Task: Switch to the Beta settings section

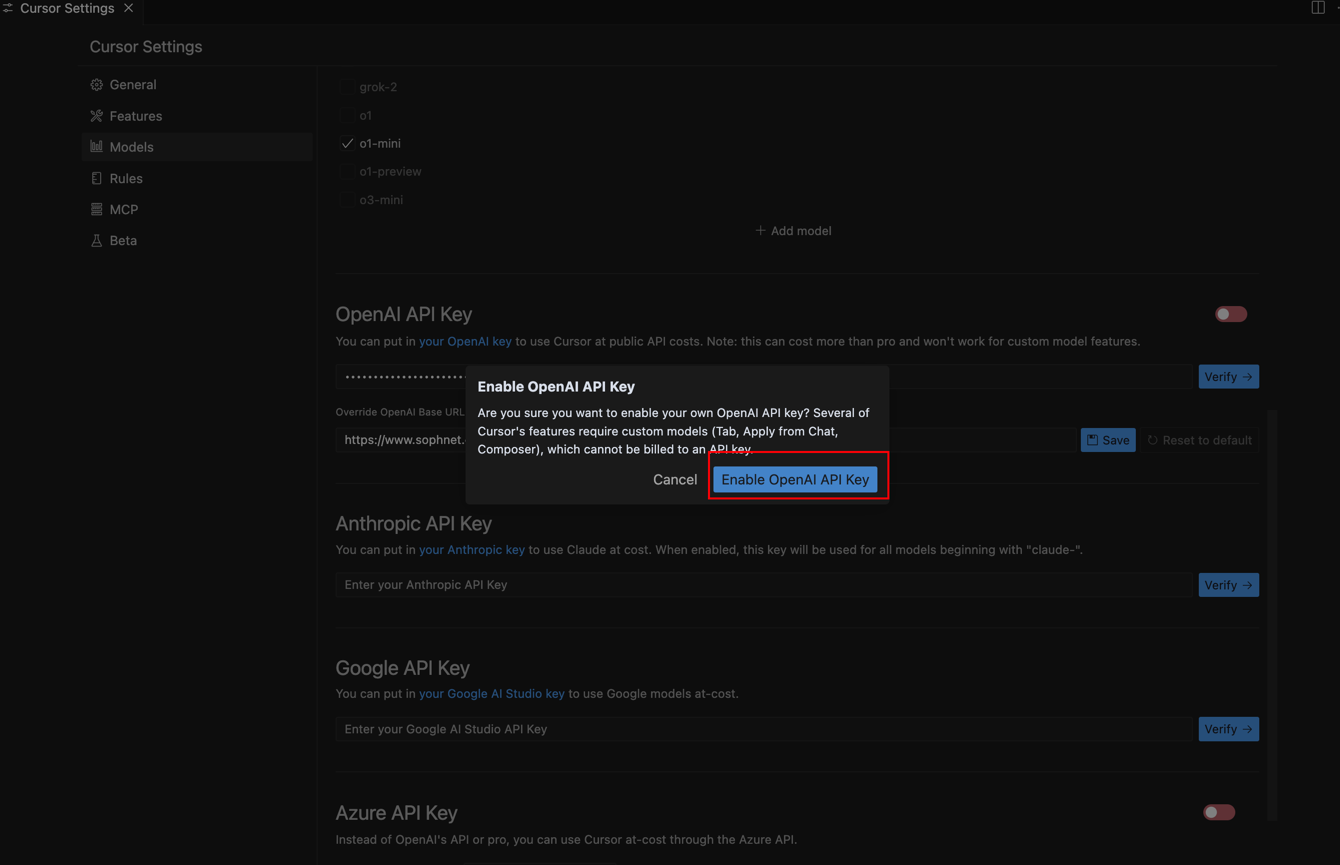Action: click(x=197, y=240)
